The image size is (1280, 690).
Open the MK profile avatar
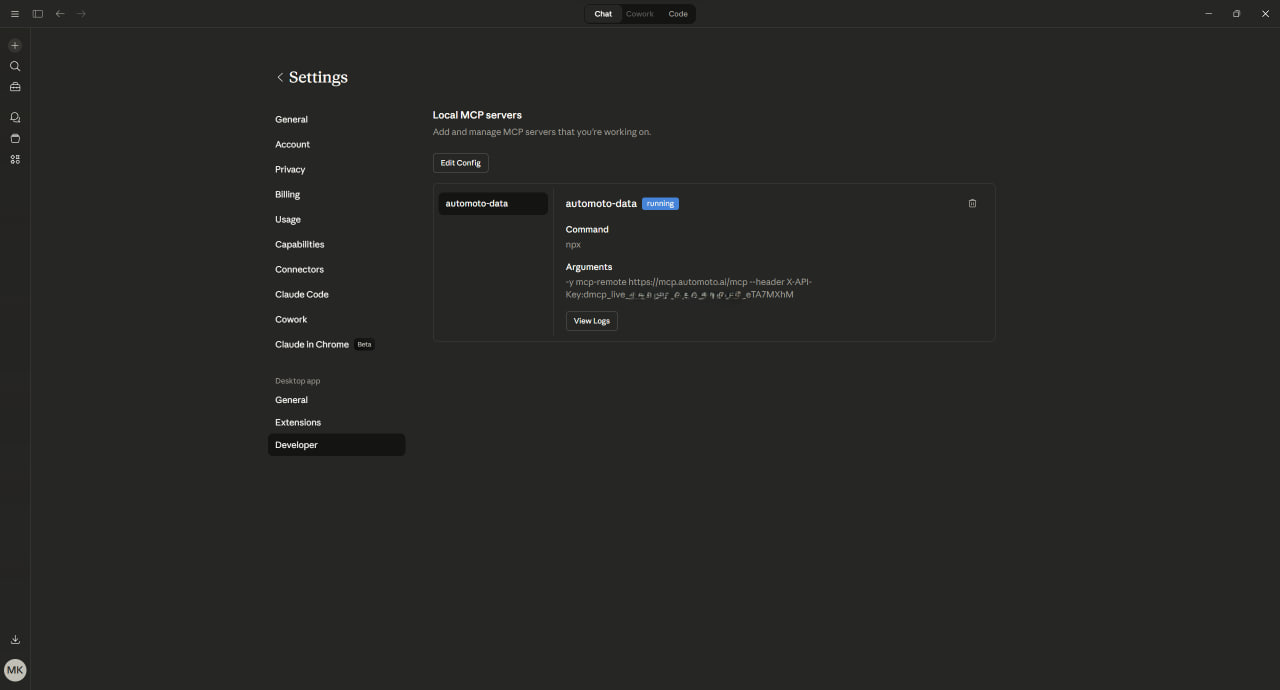pyautogui.click(x=15, y=670)
